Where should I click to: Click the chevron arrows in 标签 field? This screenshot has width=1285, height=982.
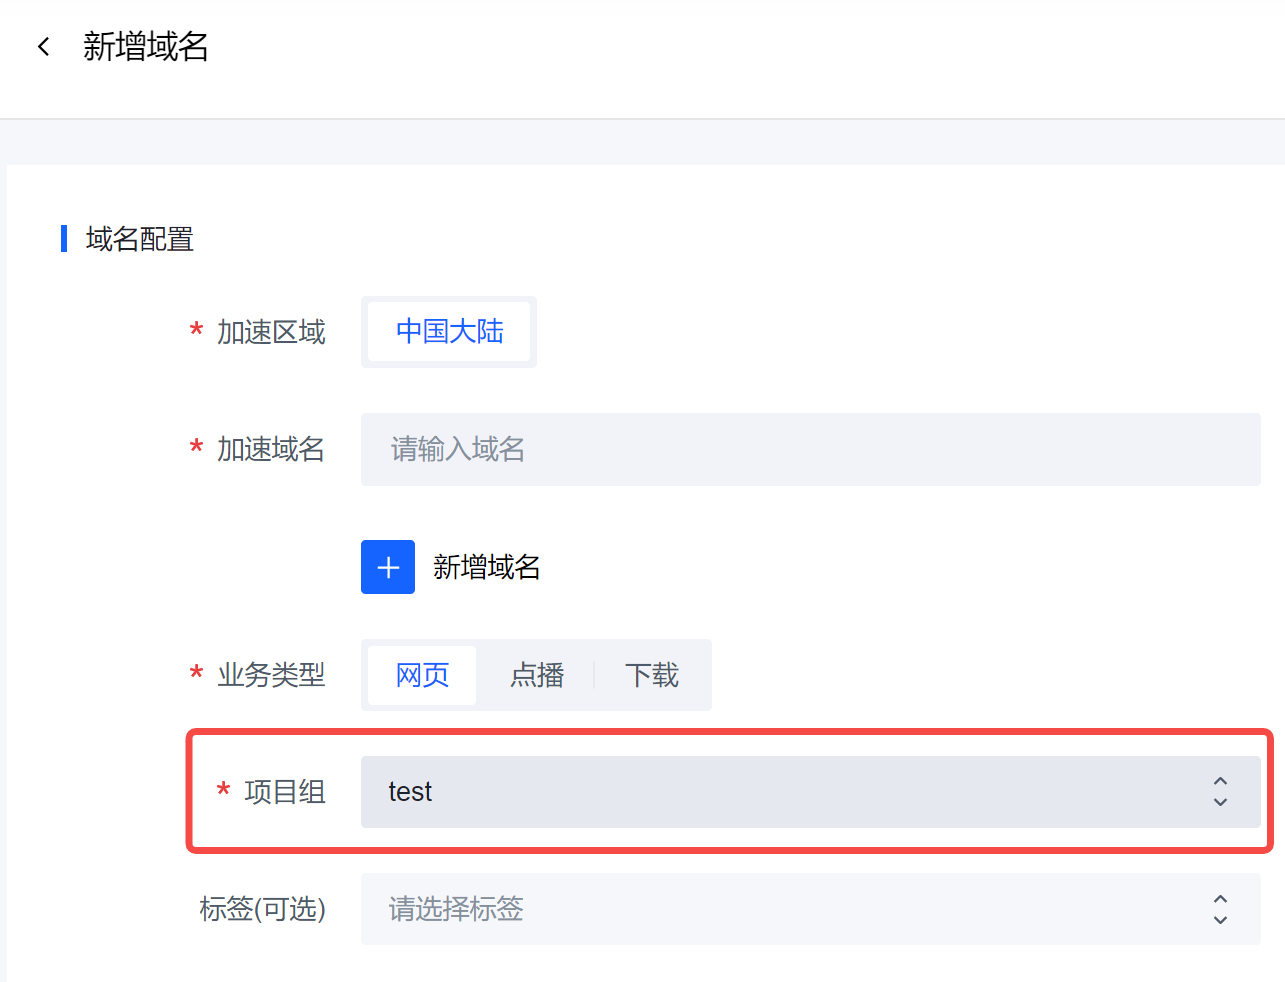[1220, 909]
